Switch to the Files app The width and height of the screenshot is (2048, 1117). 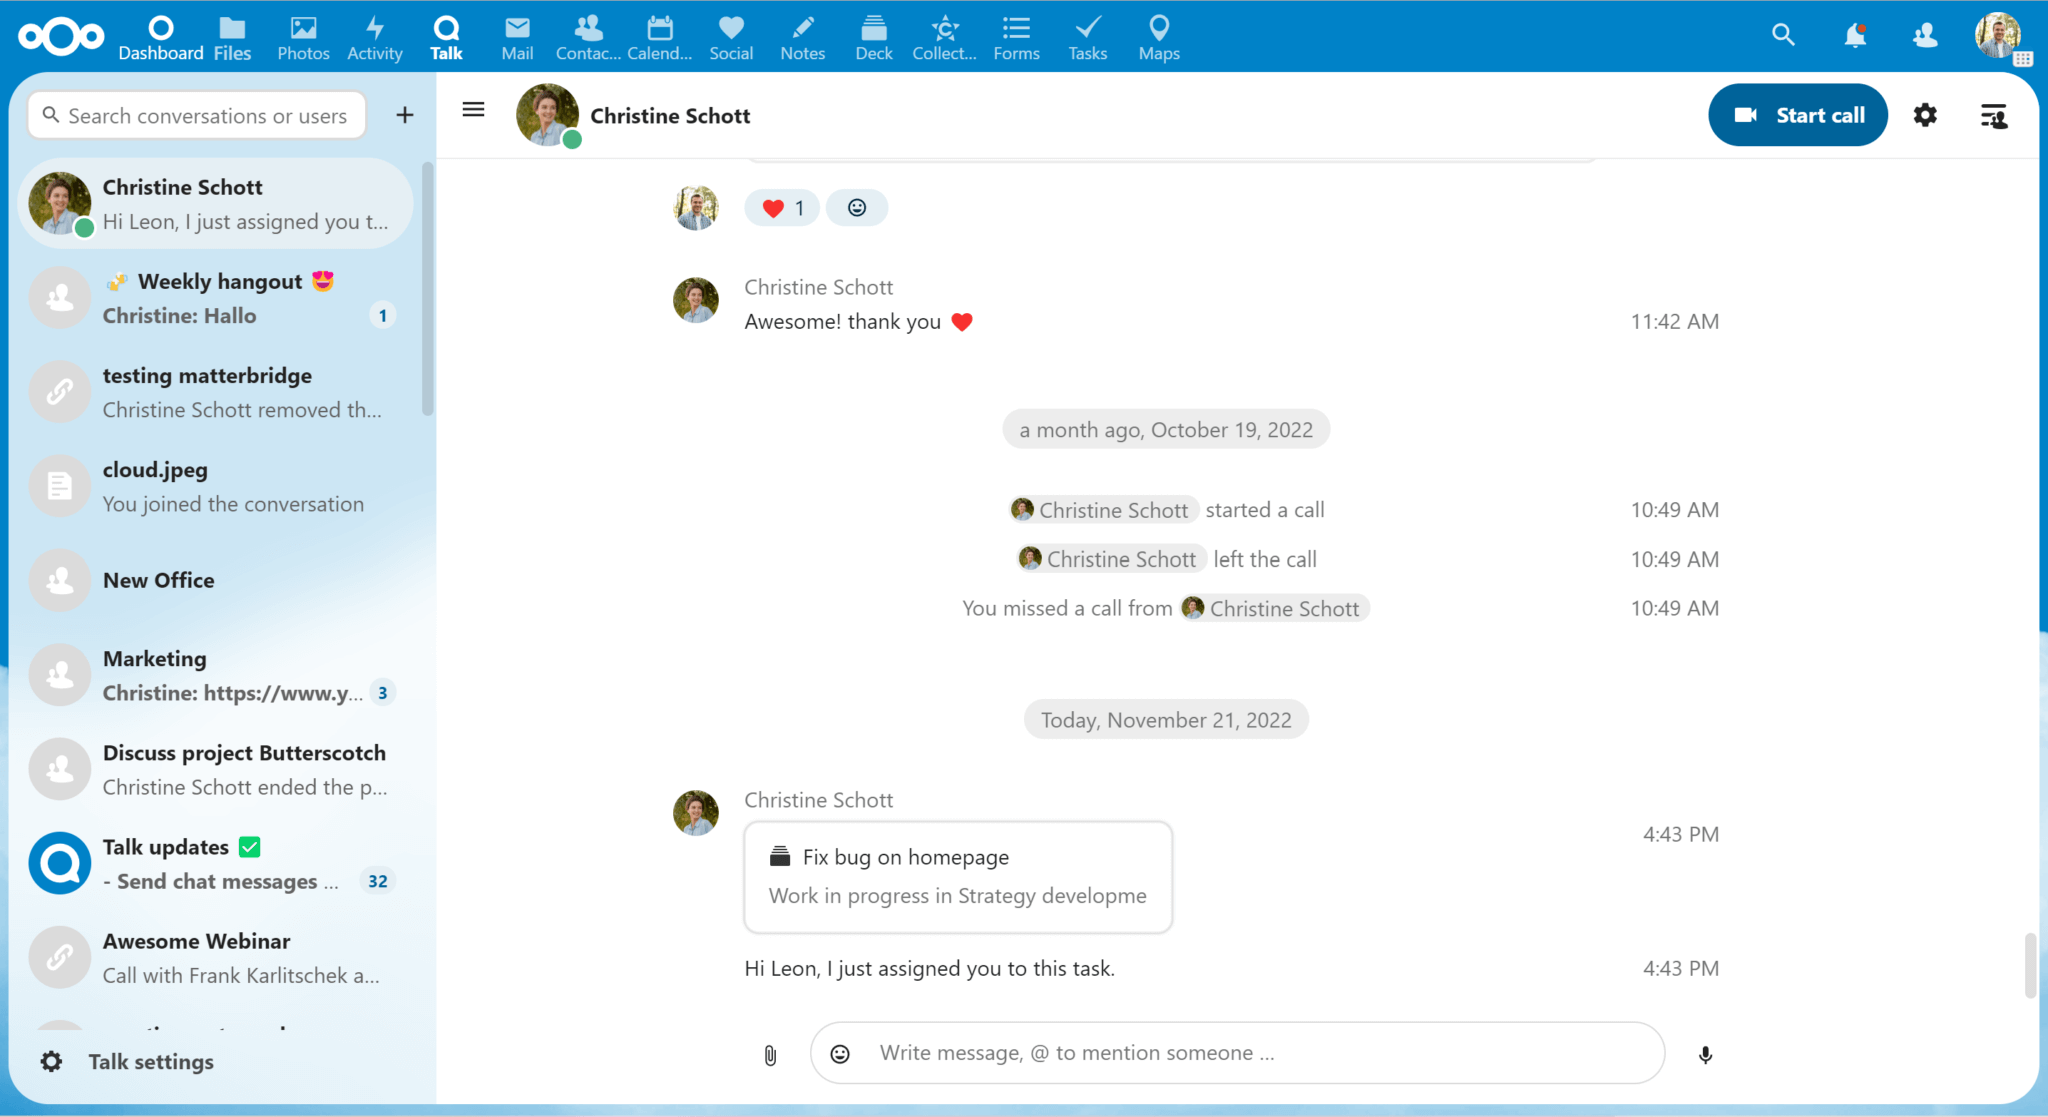[232, 37]
